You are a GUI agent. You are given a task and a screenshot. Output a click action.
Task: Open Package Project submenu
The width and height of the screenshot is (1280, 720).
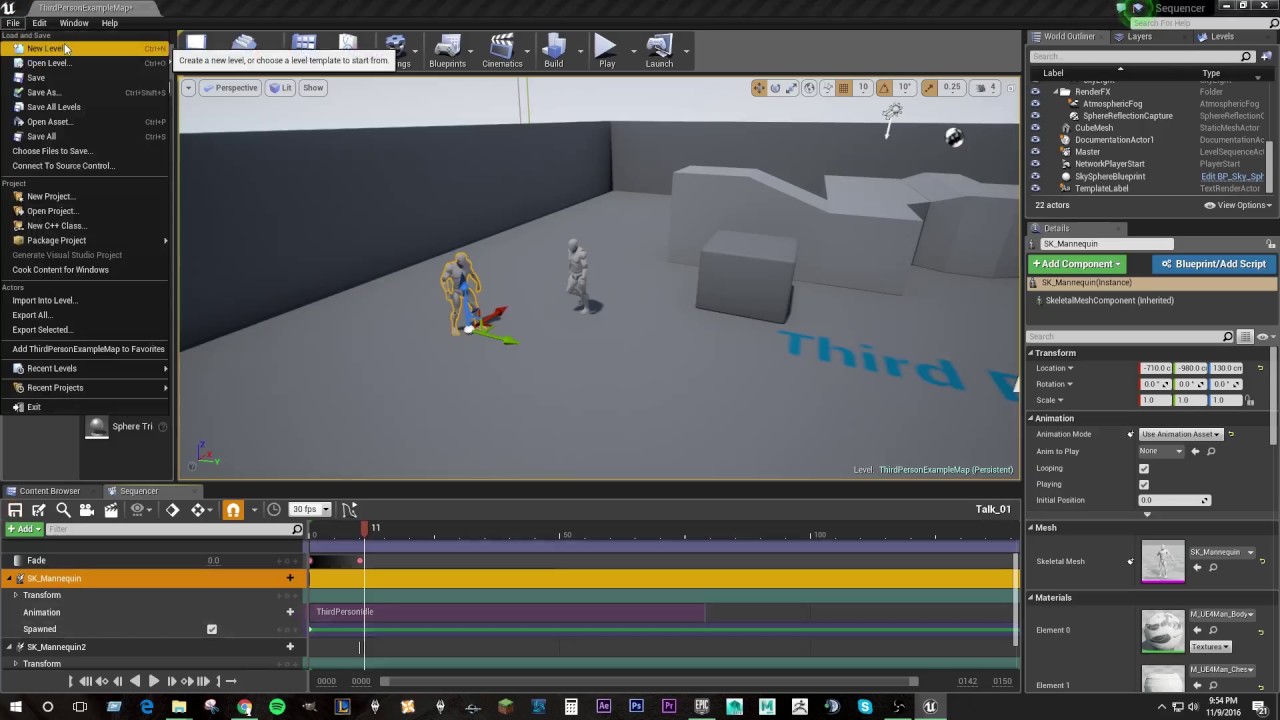click(x=86, y=240)
